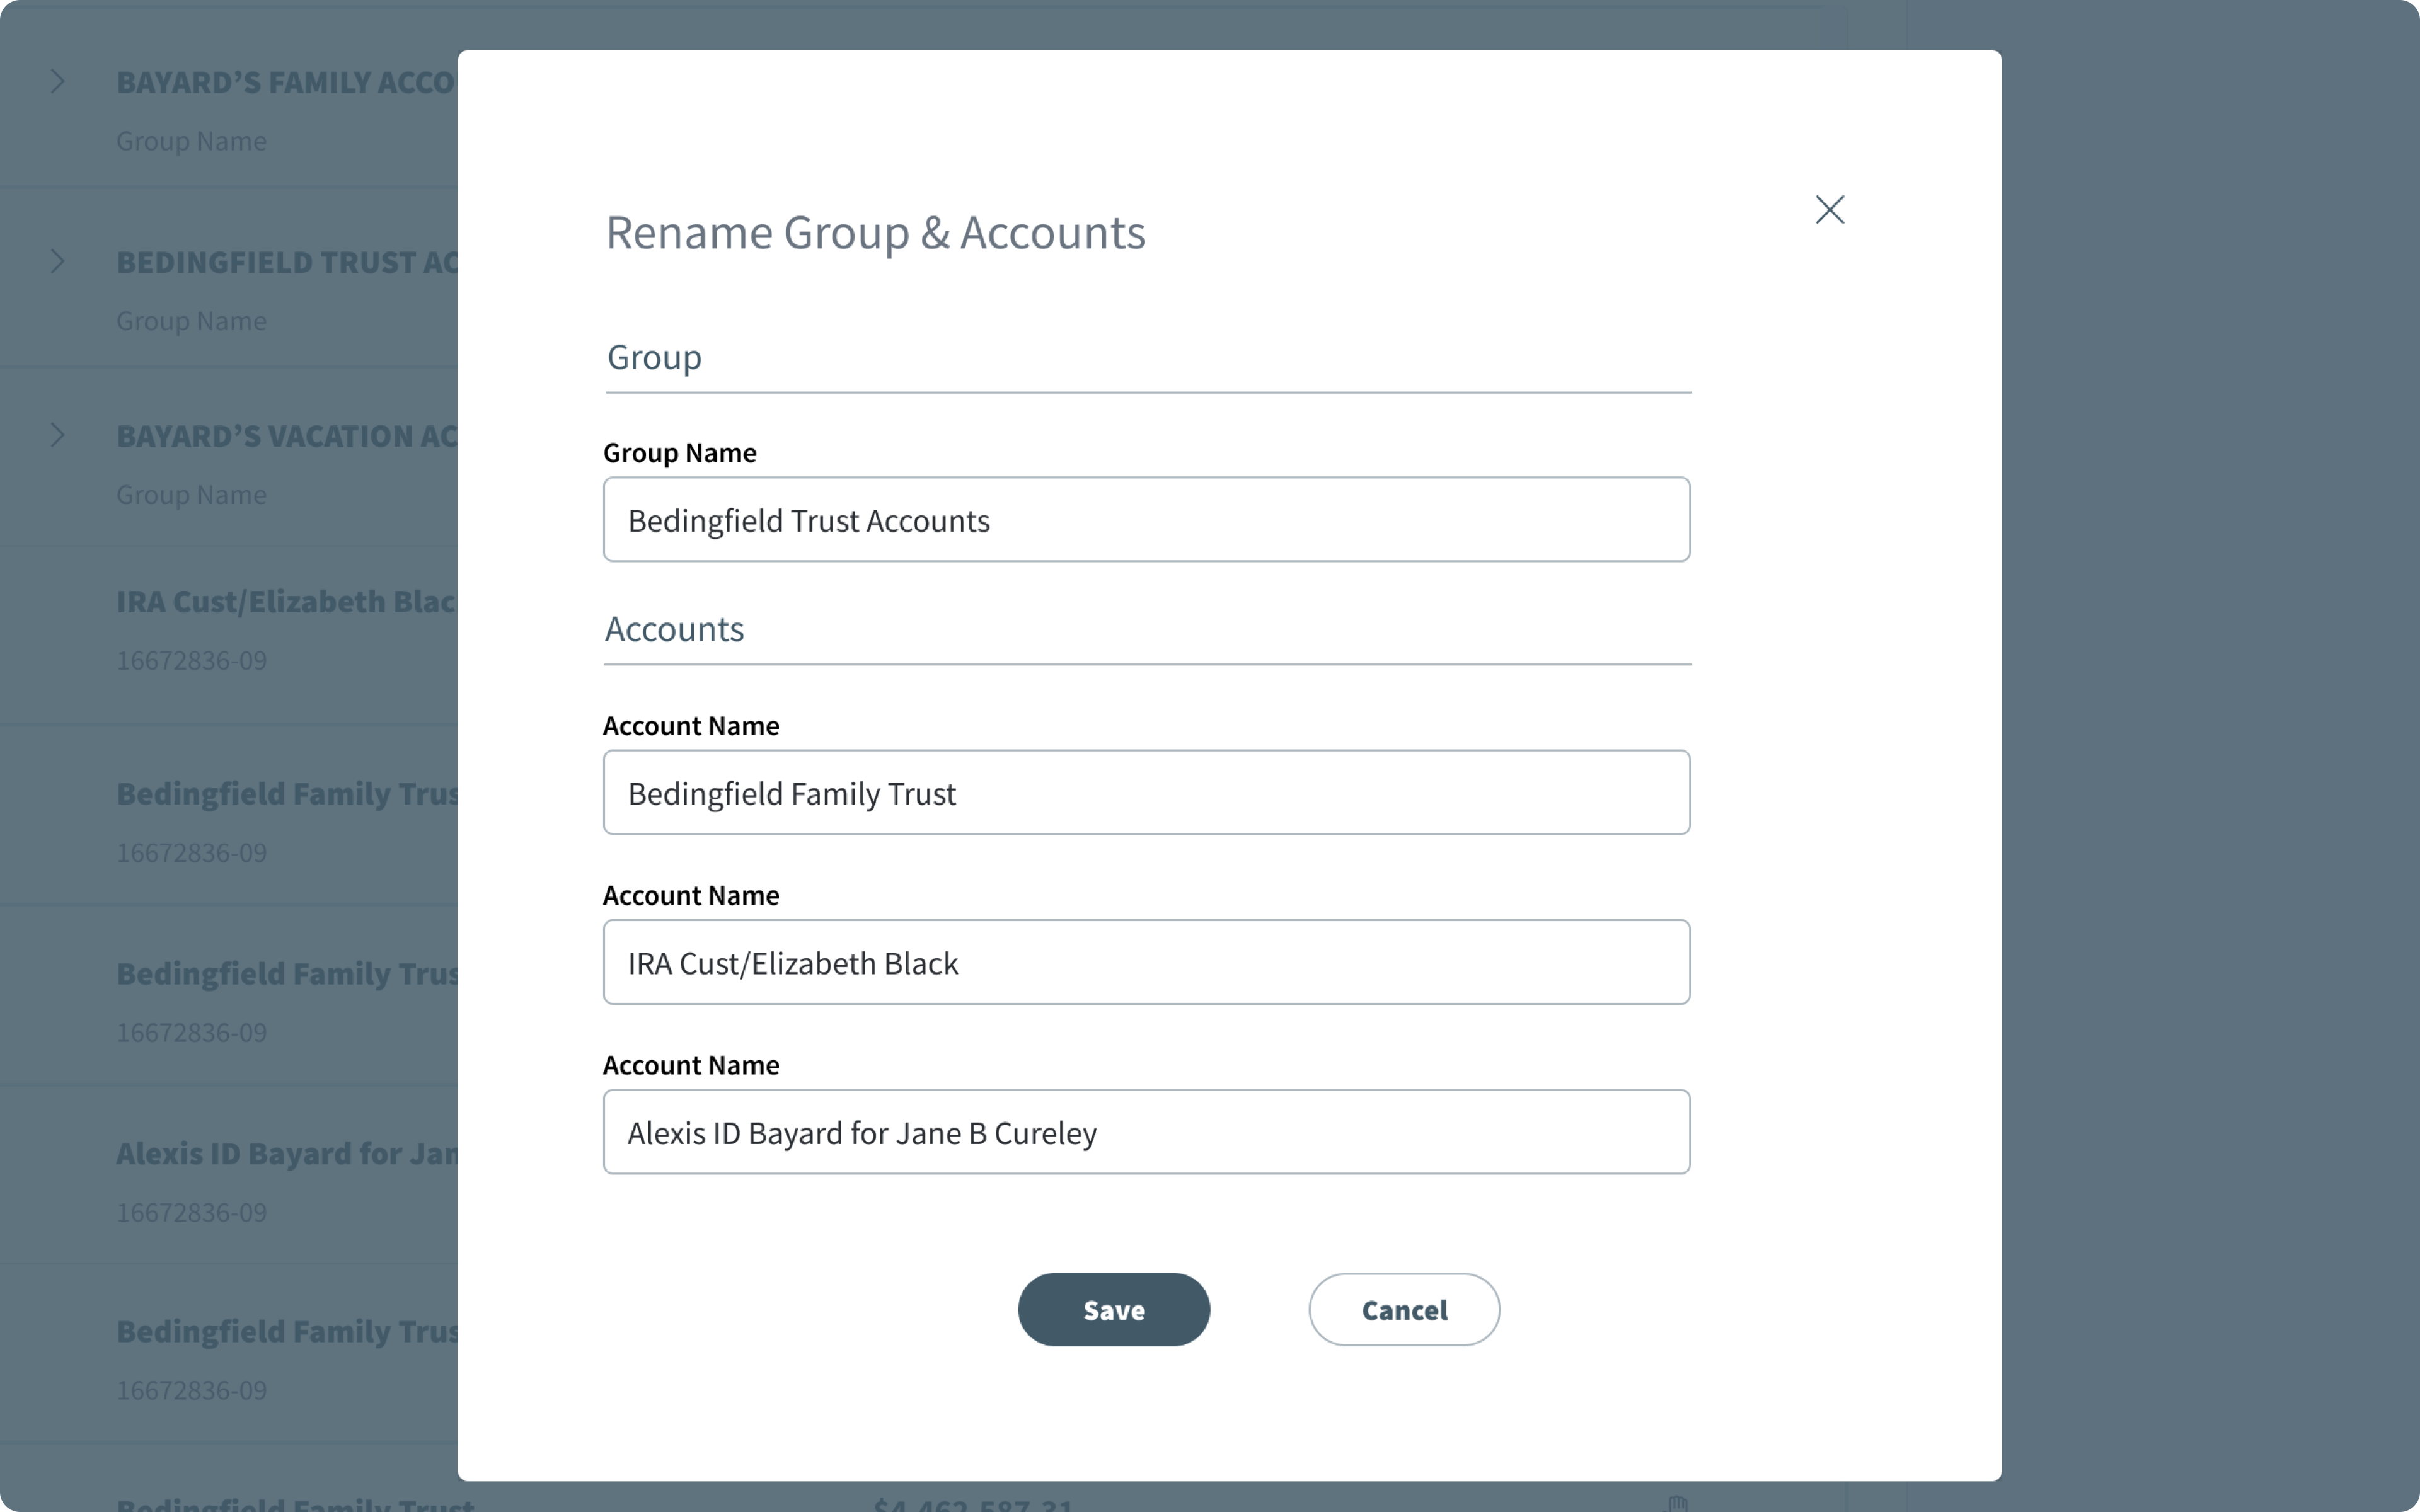Close the Rename Group & Accounts dialog
Viewport: 2420px width, 1512px height.
click(x=1829, y=210)
